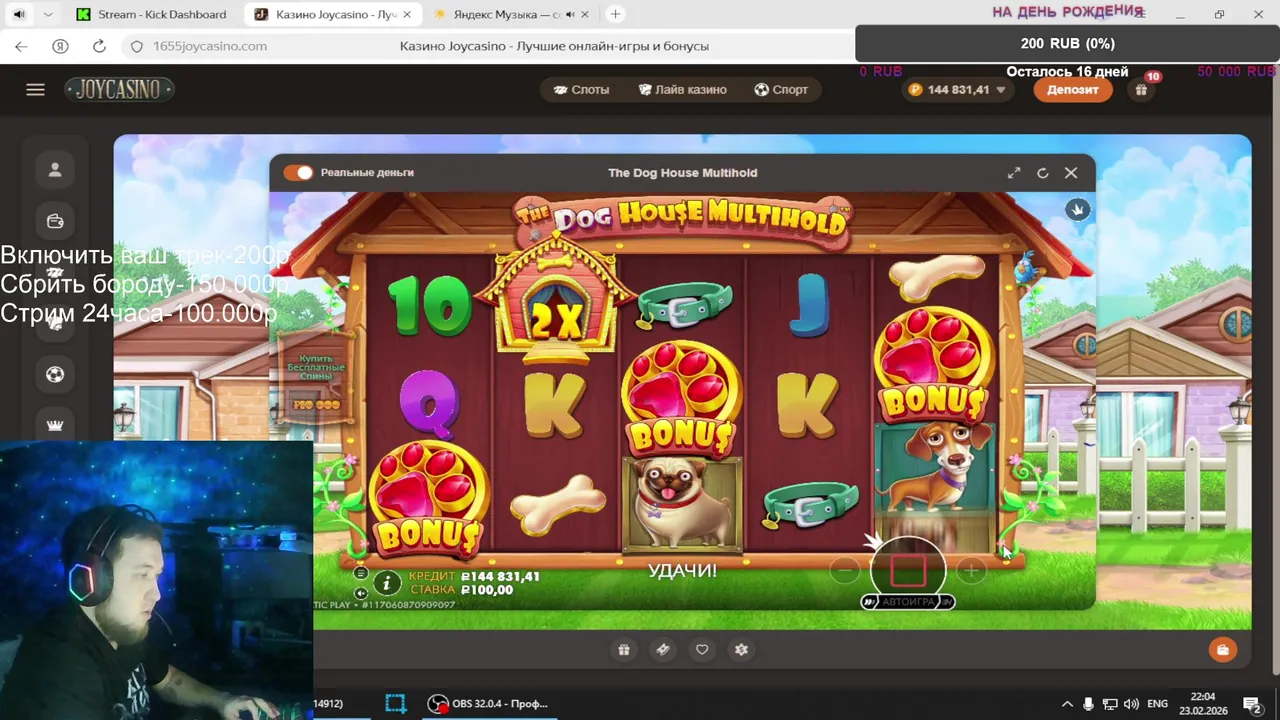Open OBS 32.0.4 in the taskbar
The width and height of the screenshot is (1280, 720).
(x=489, y=703)
